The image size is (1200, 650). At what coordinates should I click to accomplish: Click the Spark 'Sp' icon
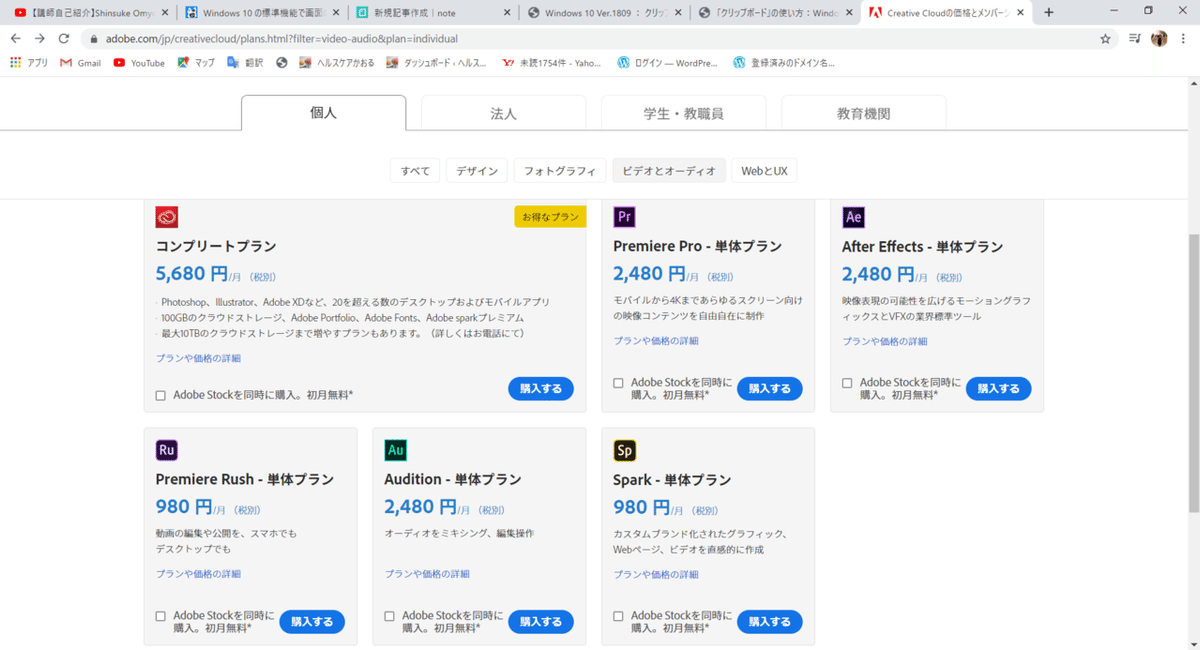[624, 450]
